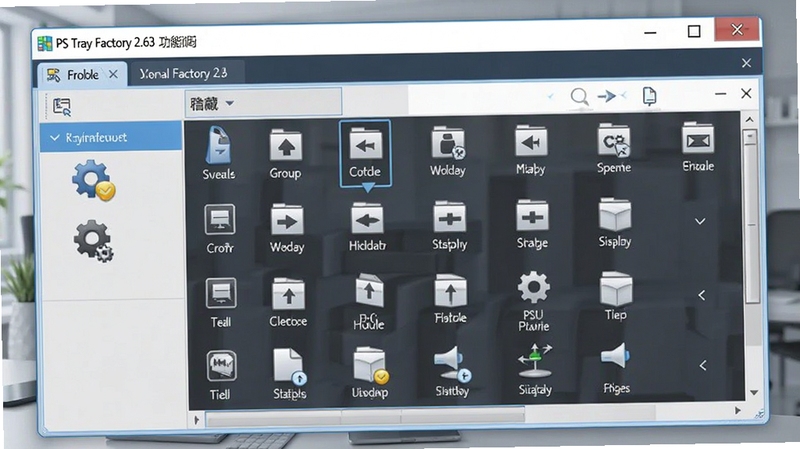Open the Cleoce folder icon
800x449 pixels.
(x=288, y=294)
